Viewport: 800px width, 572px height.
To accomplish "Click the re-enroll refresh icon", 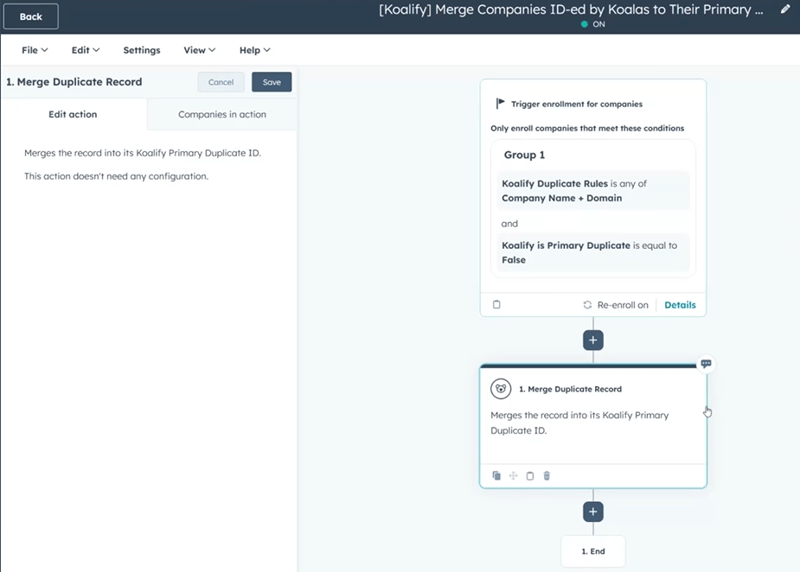I will tap(587, 305).
